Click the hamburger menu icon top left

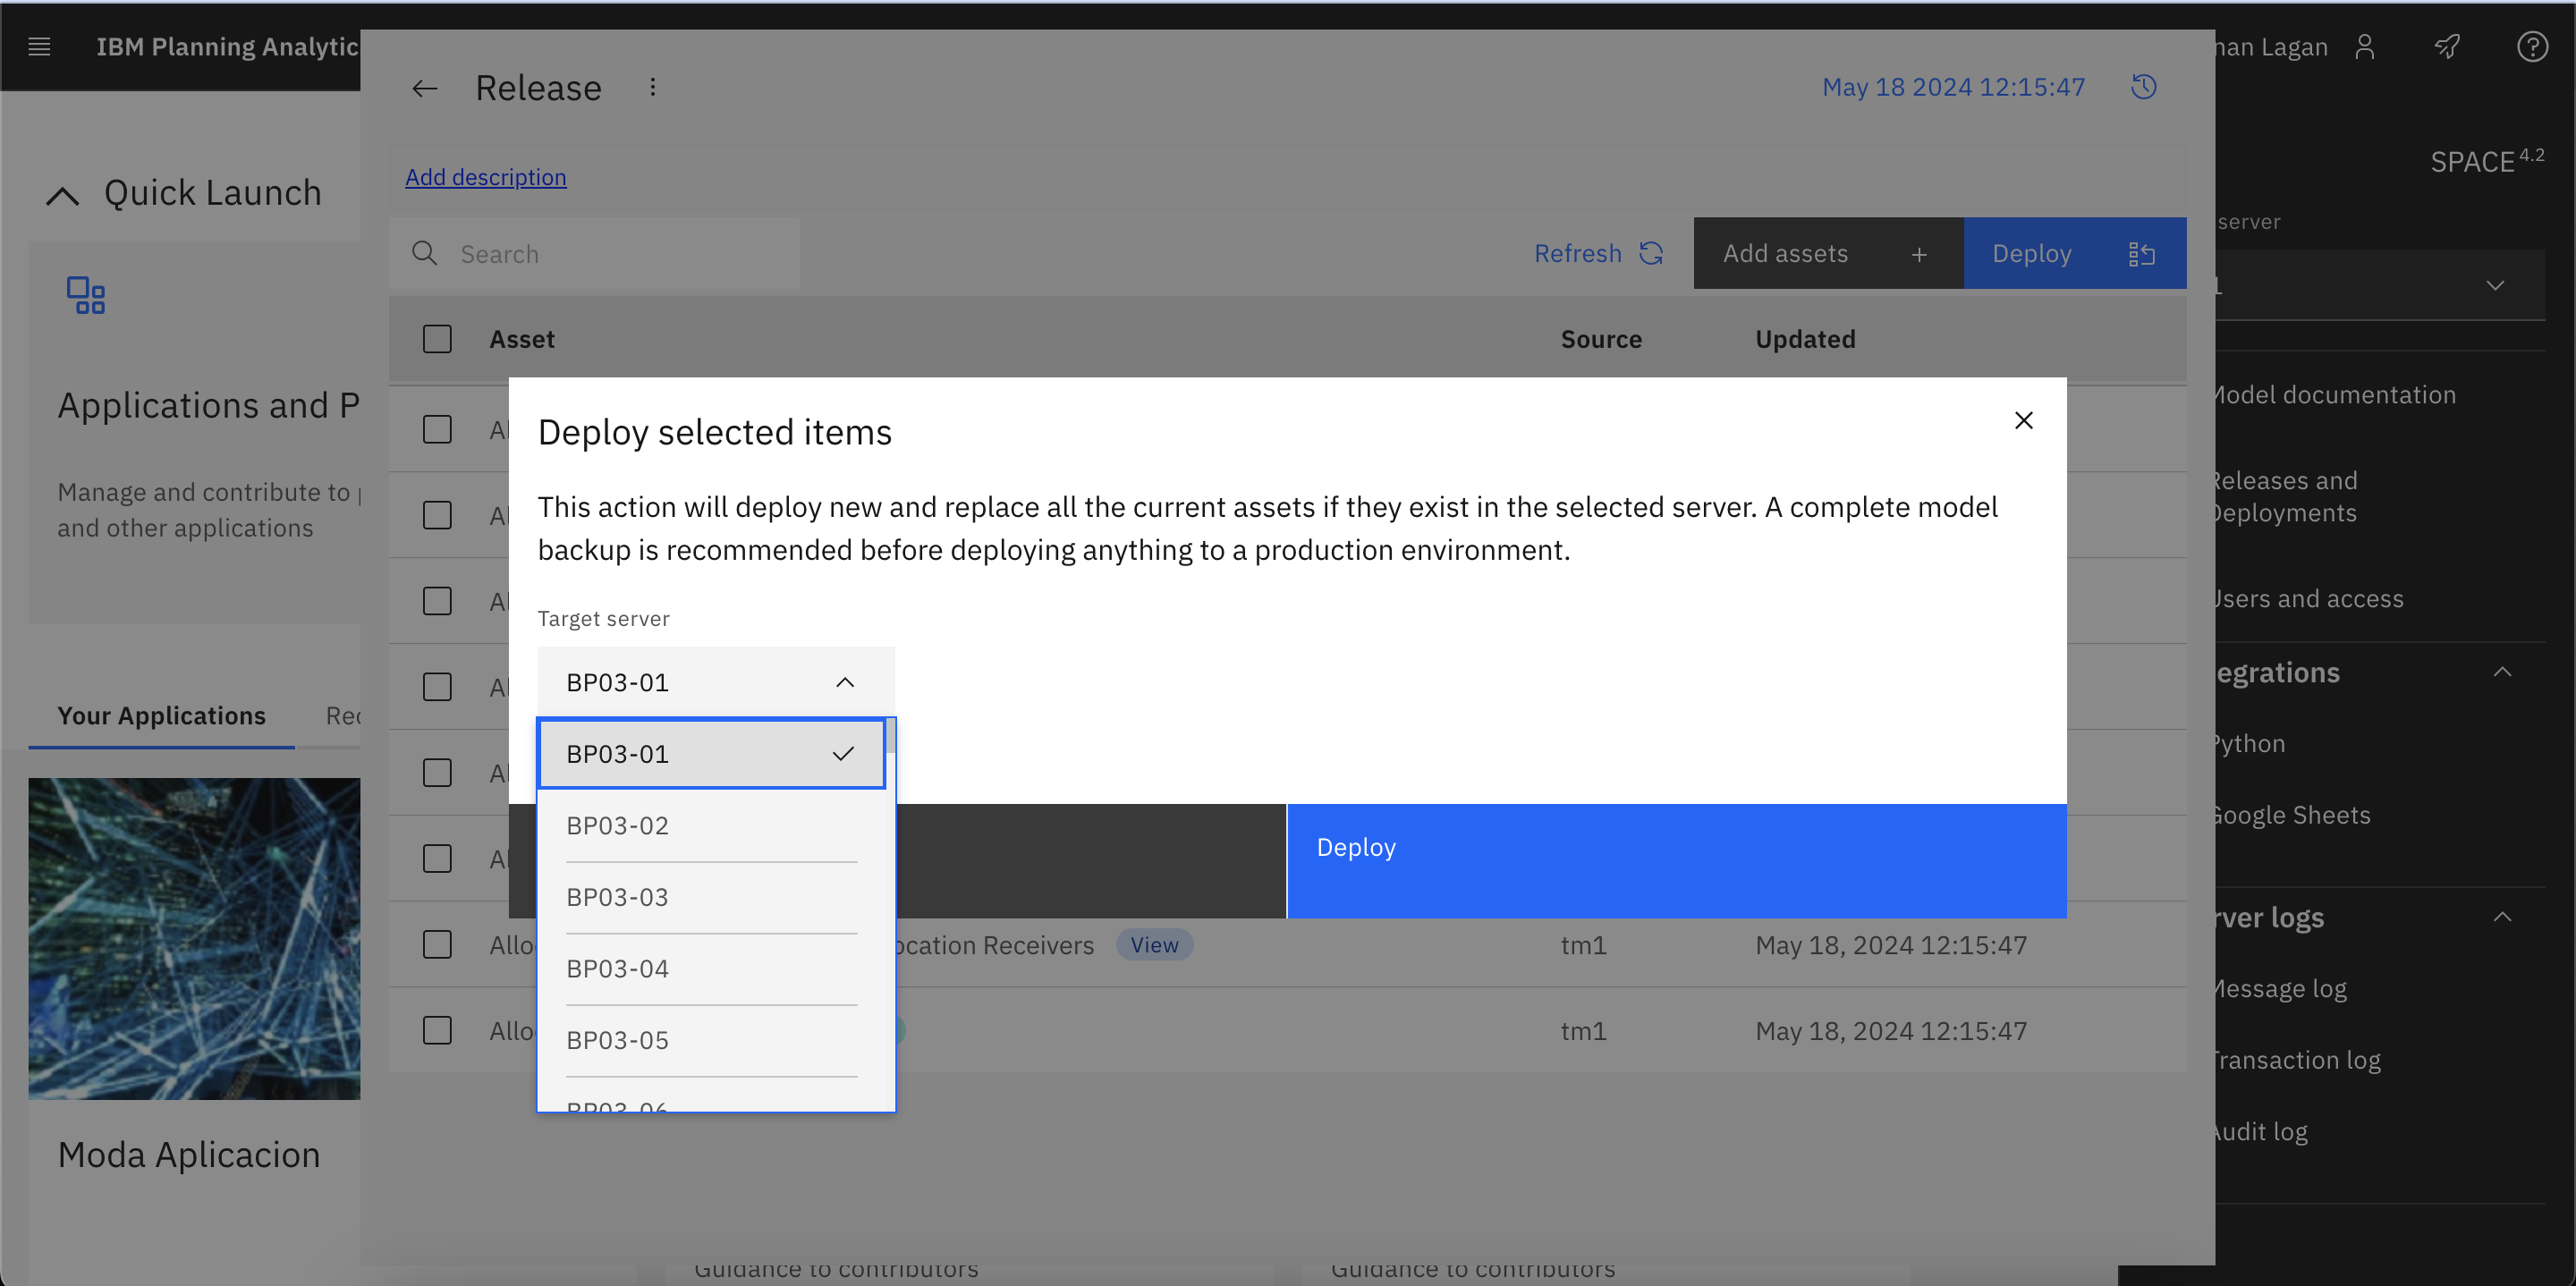click(39, 46)
